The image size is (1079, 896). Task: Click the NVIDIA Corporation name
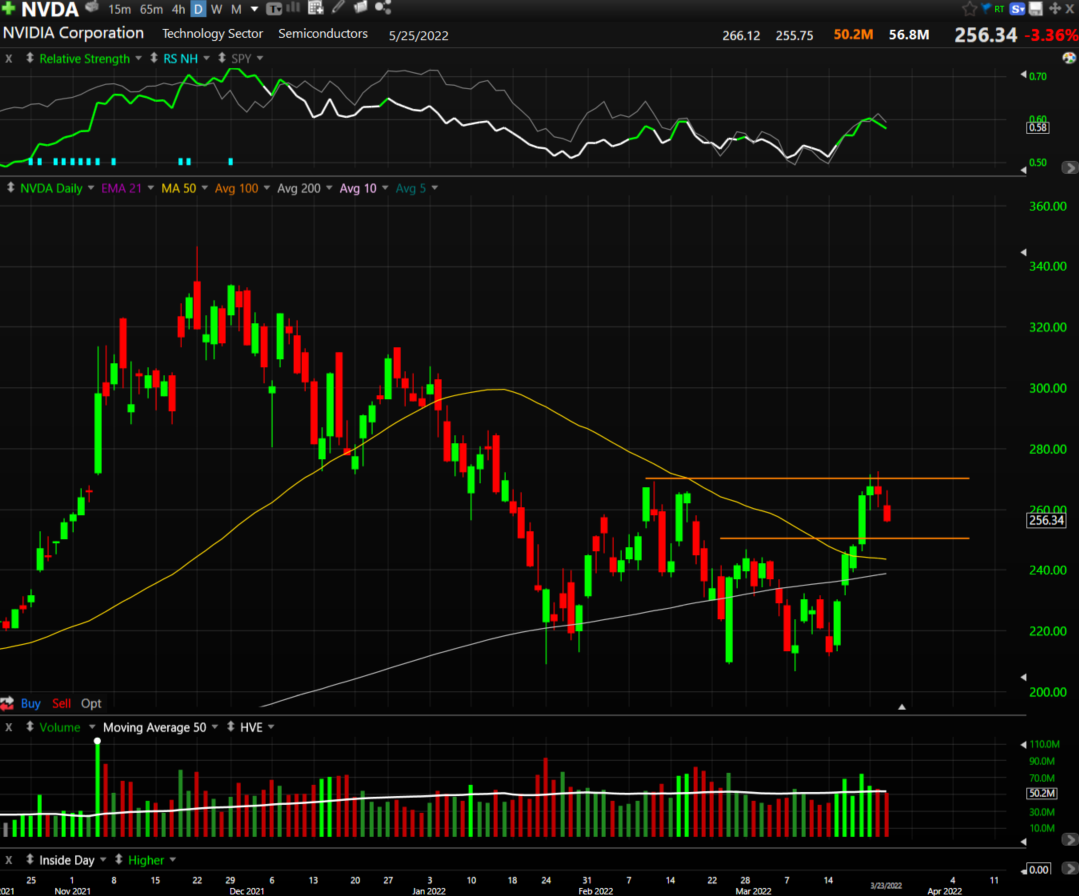click(74, 33)
